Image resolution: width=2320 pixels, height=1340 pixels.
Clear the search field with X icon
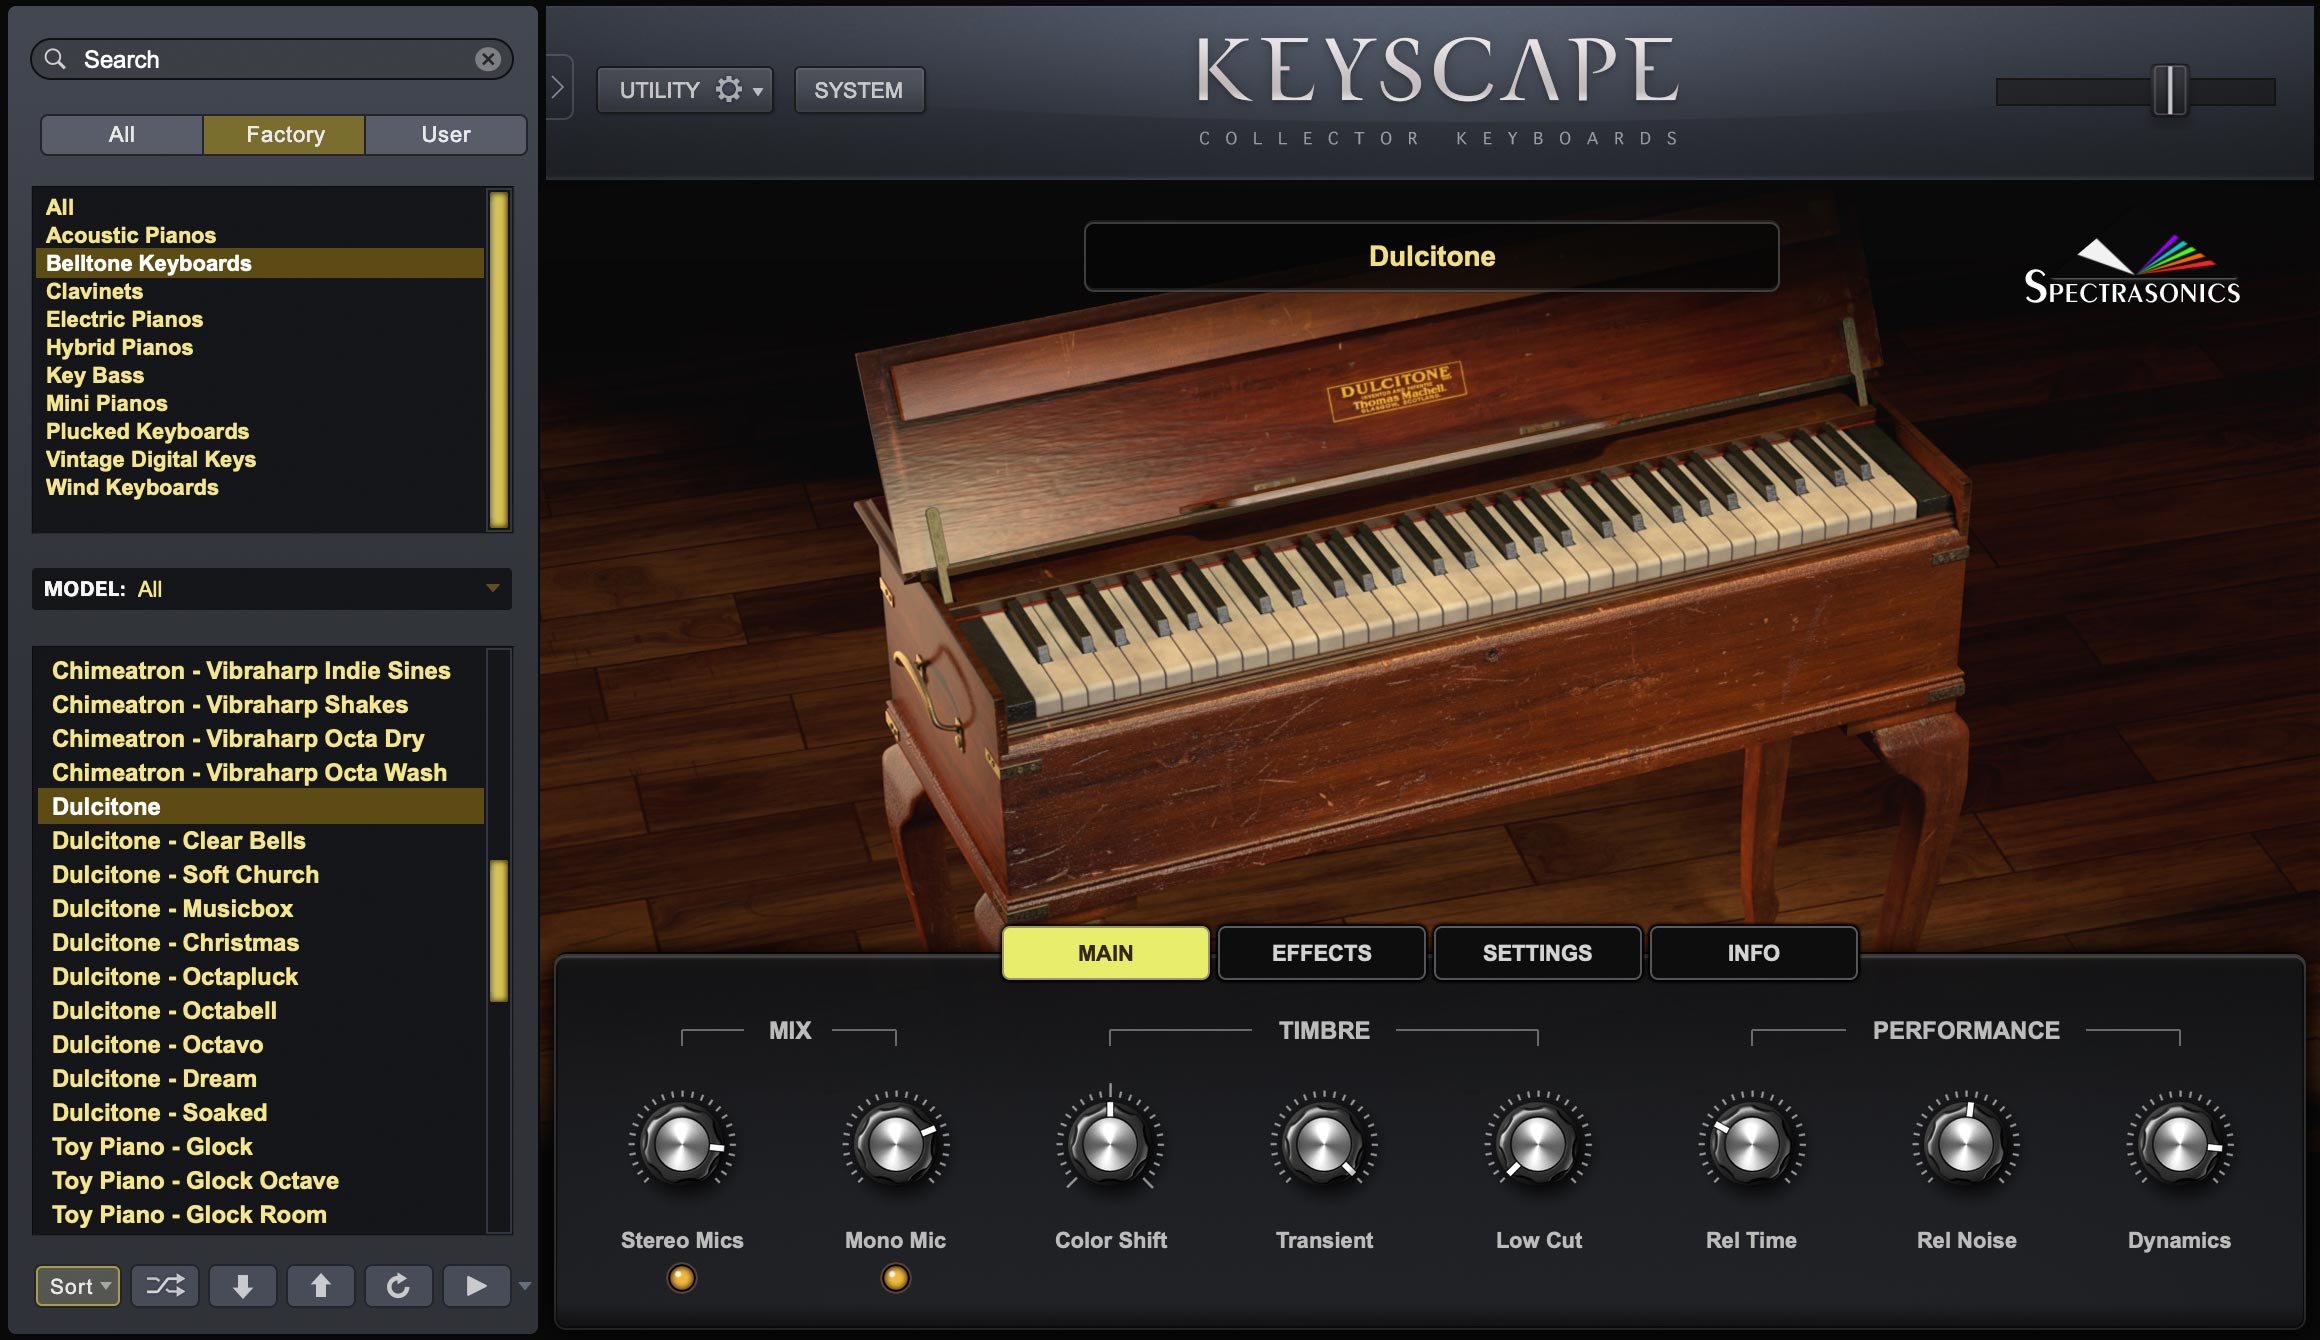pos(488,59)
